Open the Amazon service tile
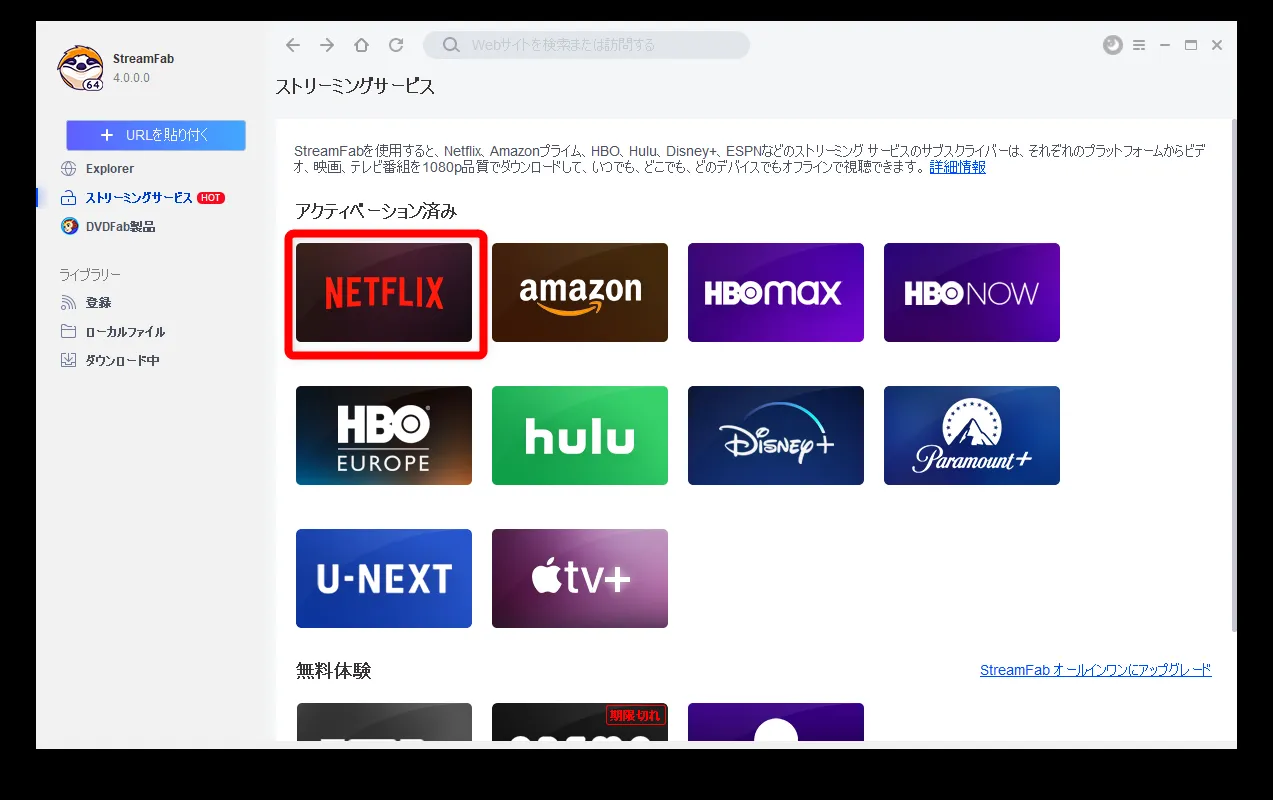 [580, 292]
